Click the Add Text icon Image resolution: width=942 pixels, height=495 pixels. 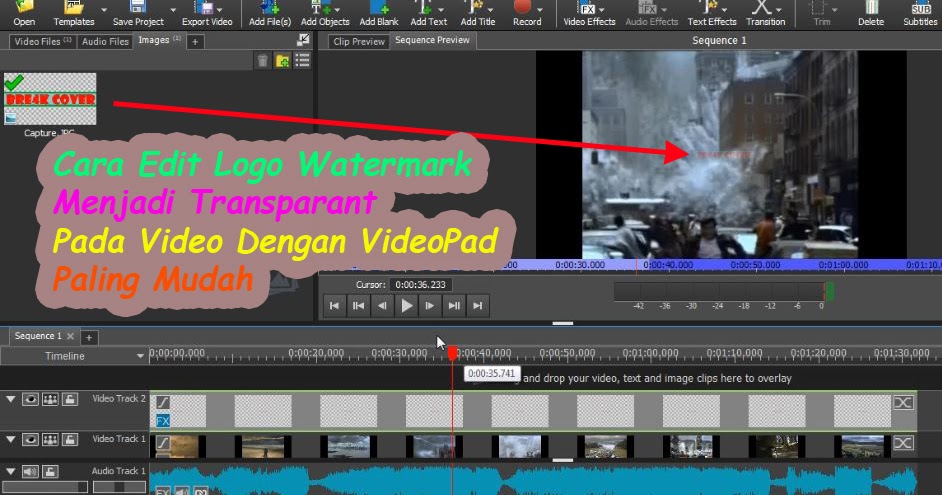point(424,7)
